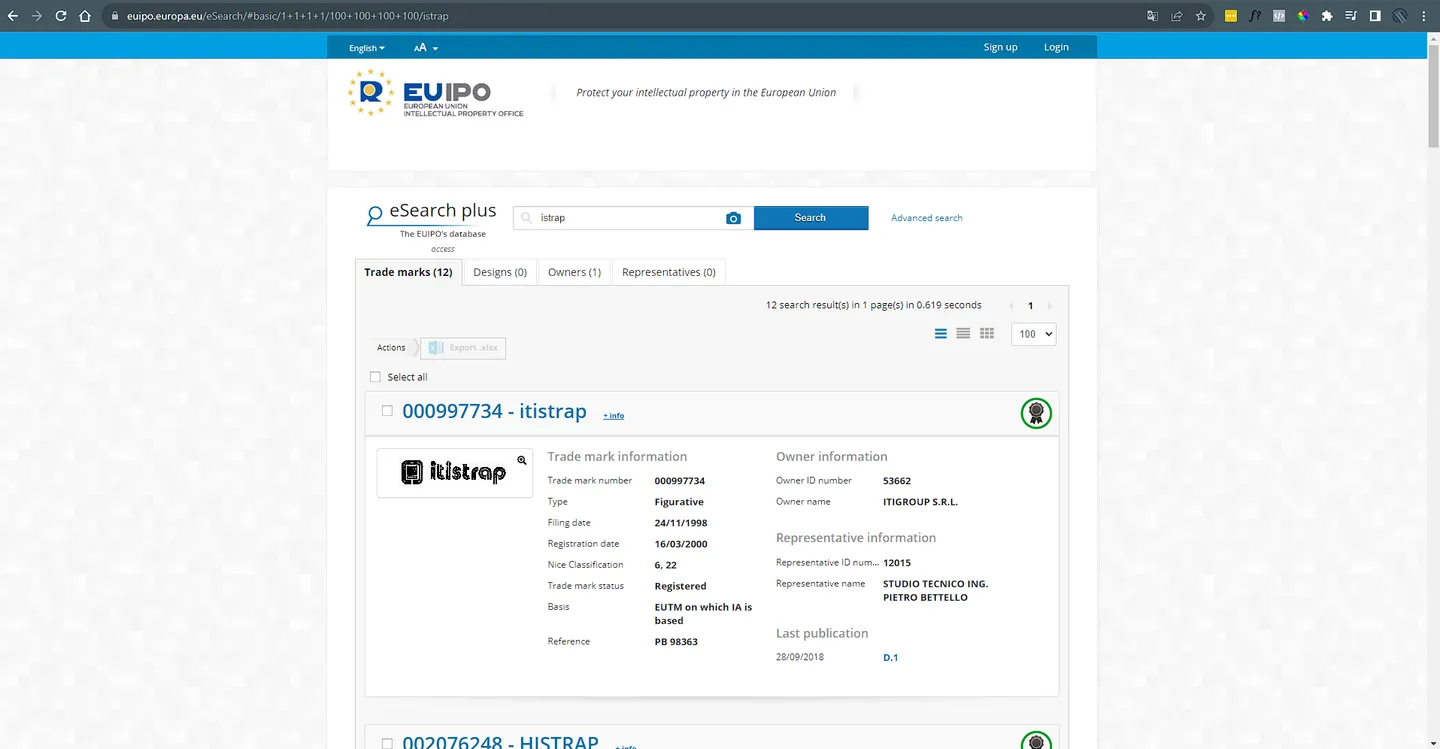
Task: Click the registered status badge for itistrap
Action: coord(1036,412)
